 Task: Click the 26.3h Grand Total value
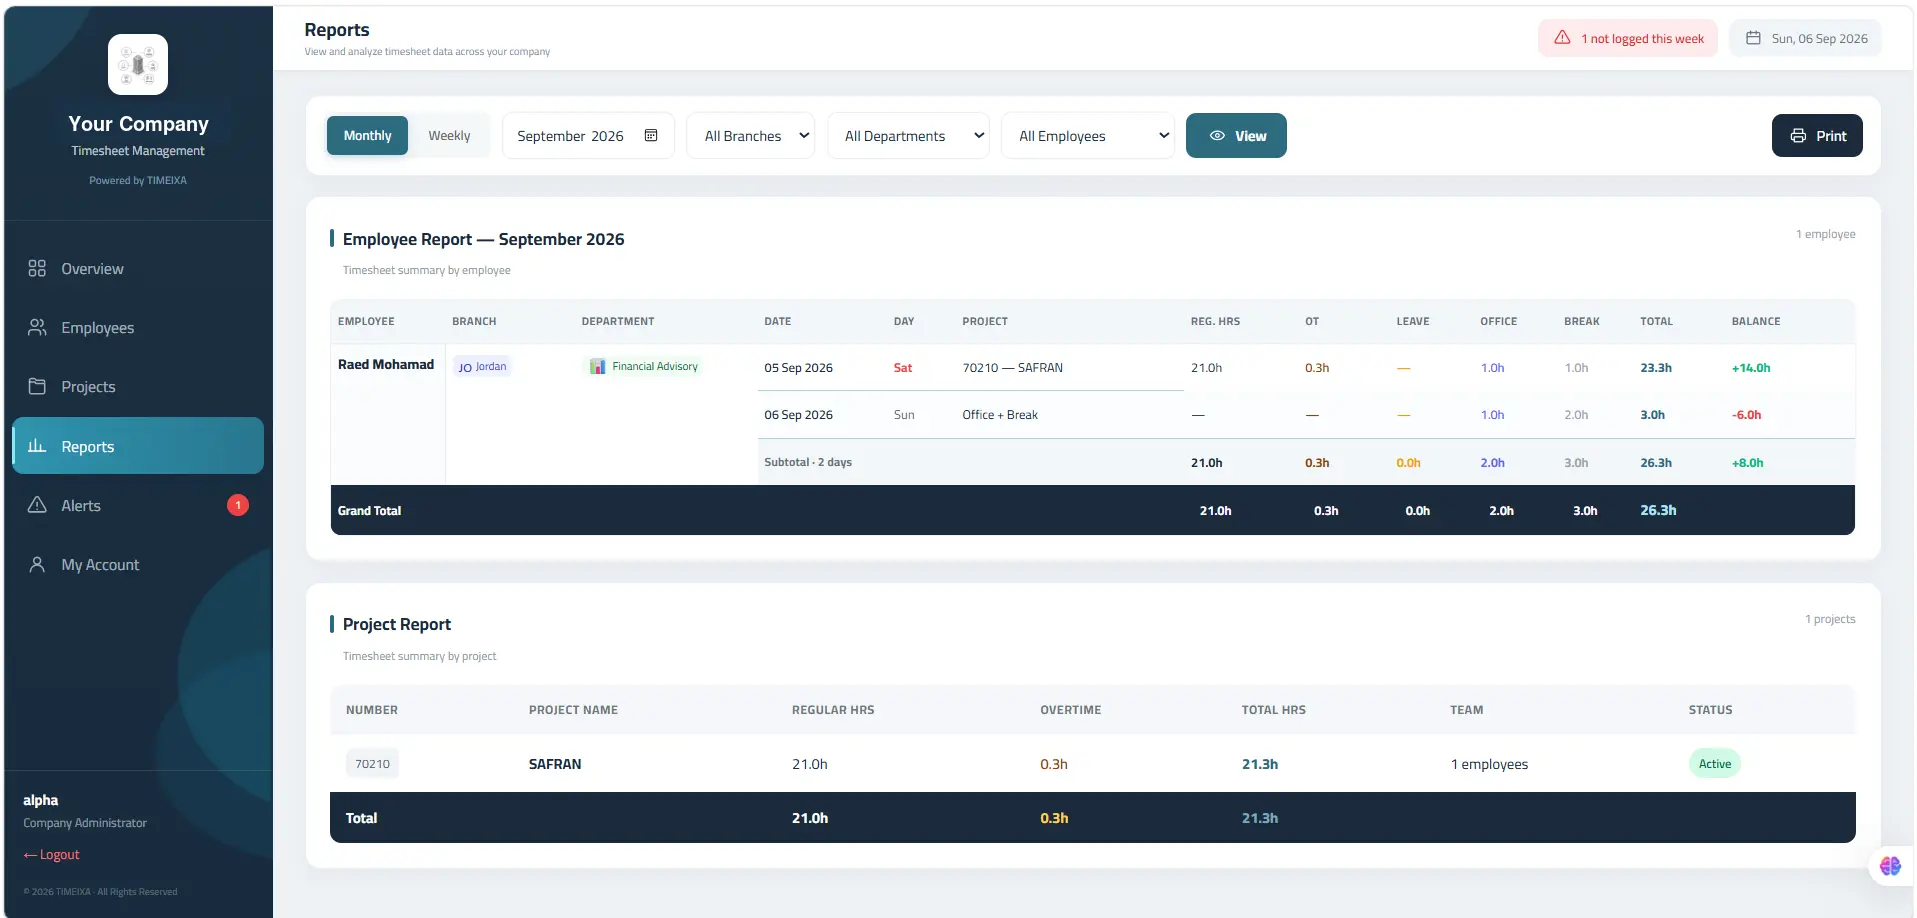tap(1658, 510)
